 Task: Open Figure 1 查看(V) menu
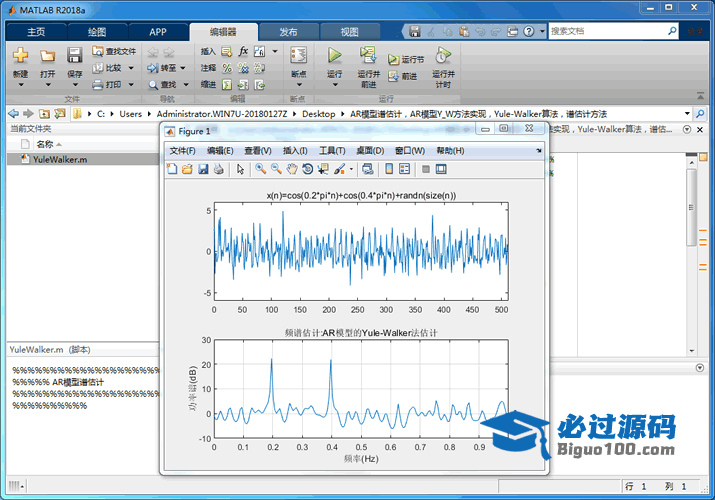coord(258,150)
